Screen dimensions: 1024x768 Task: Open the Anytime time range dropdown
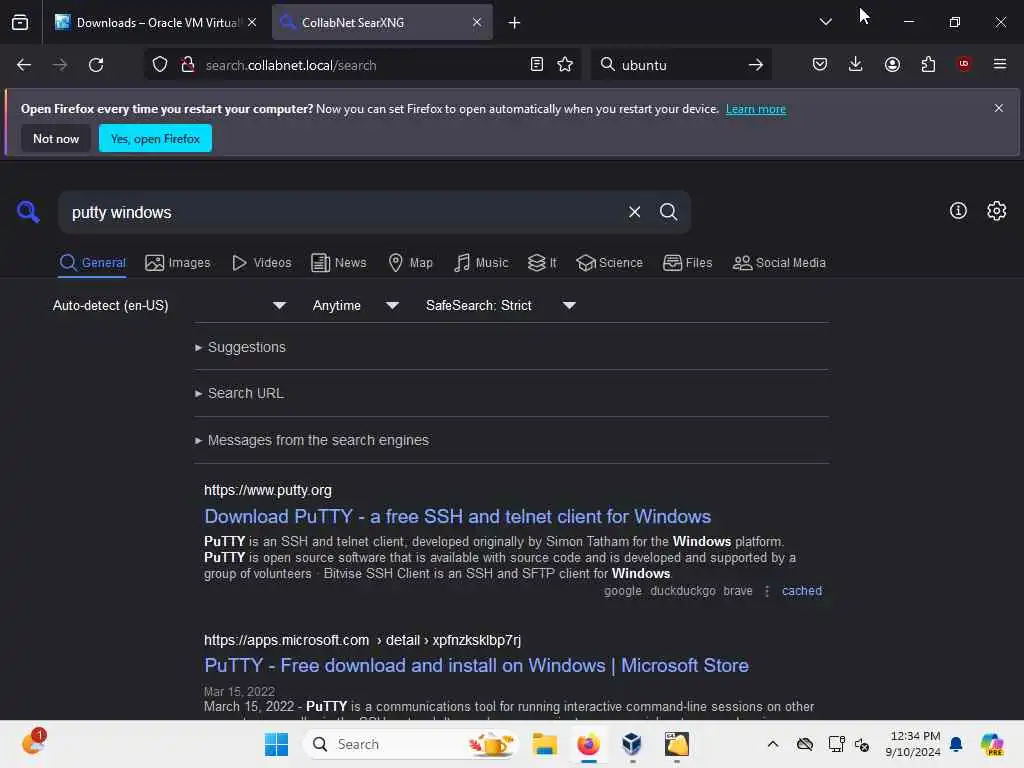355,305
